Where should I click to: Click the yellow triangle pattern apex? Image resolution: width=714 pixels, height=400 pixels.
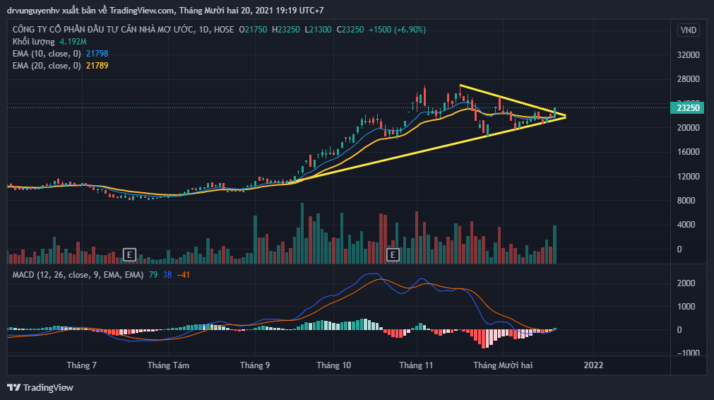pyautogui.click(x=565, y=117)
